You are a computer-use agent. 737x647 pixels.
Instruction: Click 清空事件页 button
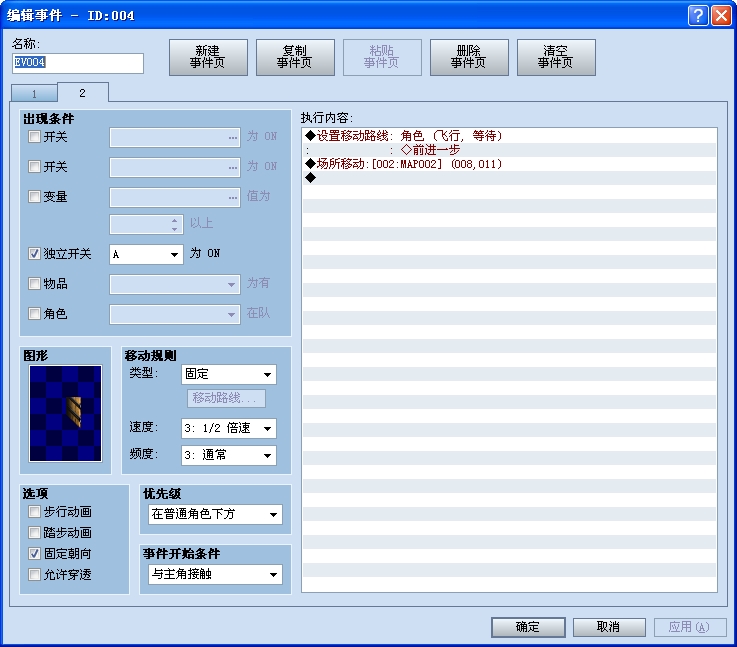(x=556, y=57)
